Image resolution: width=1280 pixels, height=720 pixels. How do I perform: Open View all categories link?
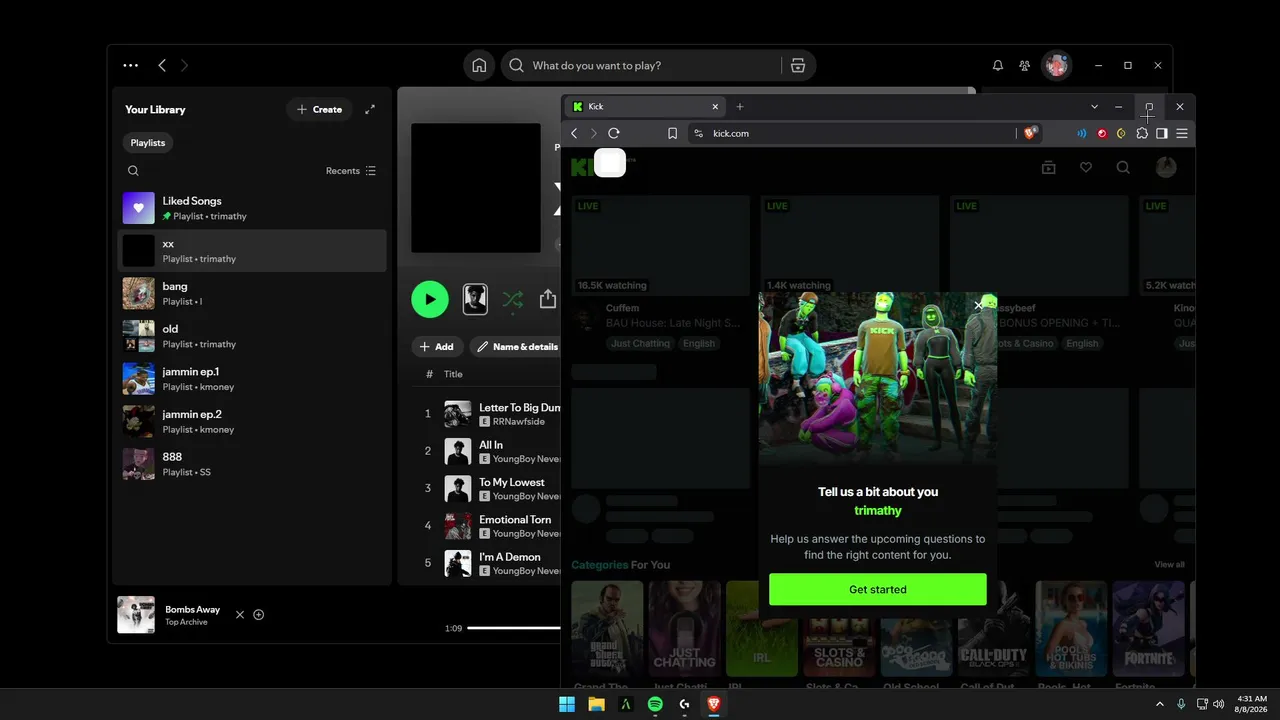(1169, 565)
